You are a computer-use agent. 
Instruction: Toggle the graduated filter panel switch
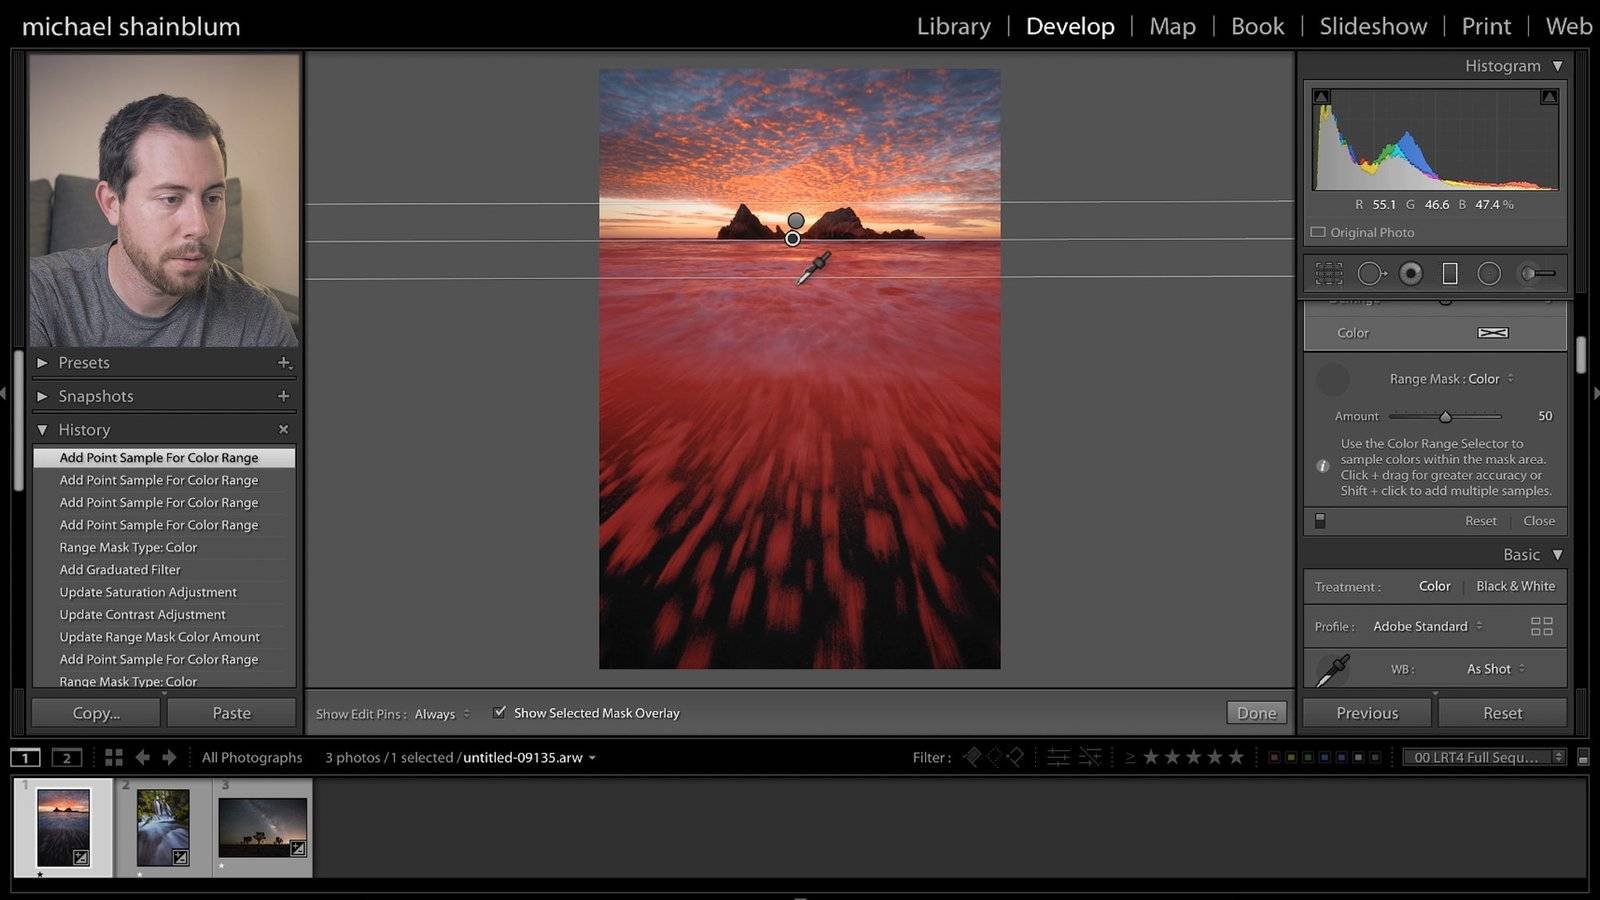(x=1320, y=520)
